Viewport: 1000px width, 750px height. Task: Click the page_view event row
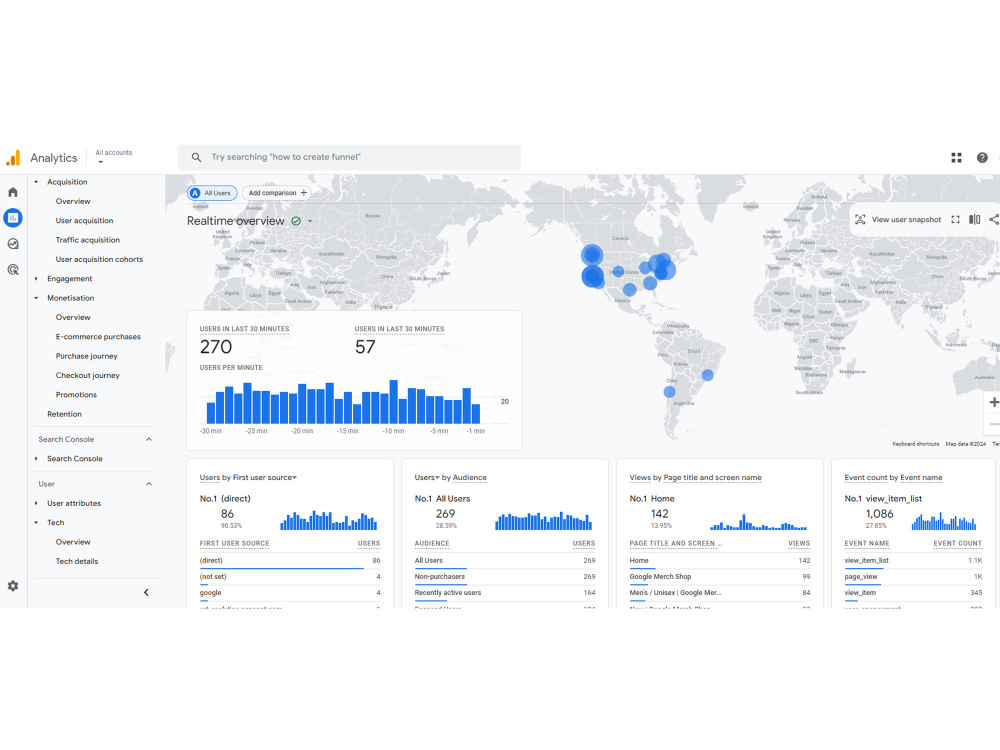[913, 577]
